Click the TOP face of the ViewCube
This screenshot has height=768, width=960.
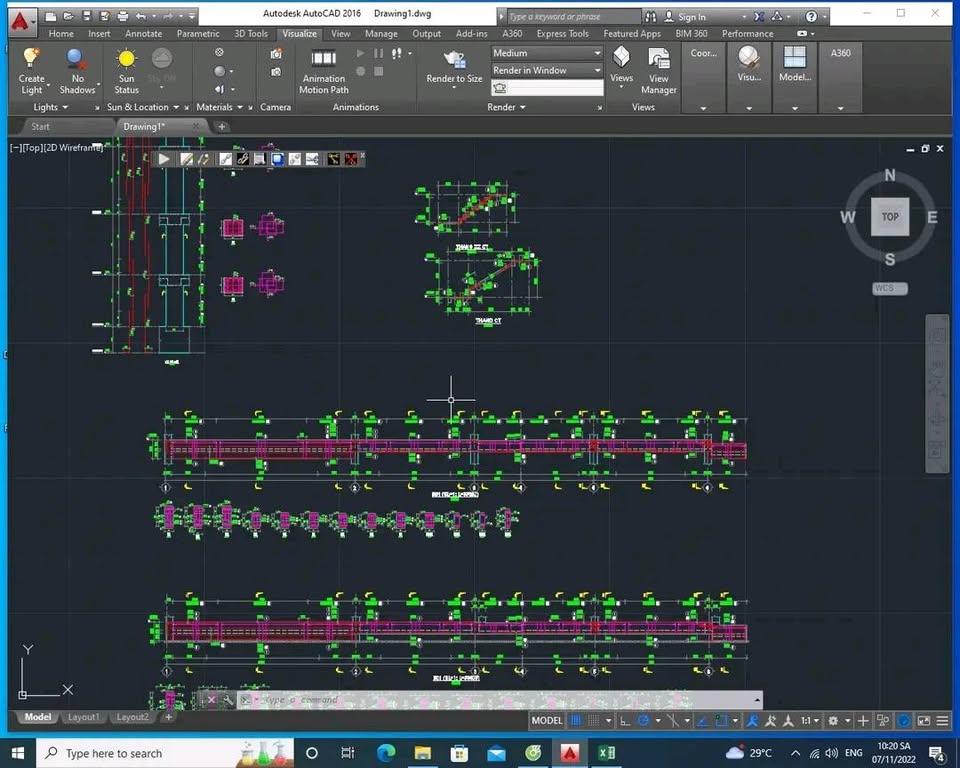[x=890, y=216]
